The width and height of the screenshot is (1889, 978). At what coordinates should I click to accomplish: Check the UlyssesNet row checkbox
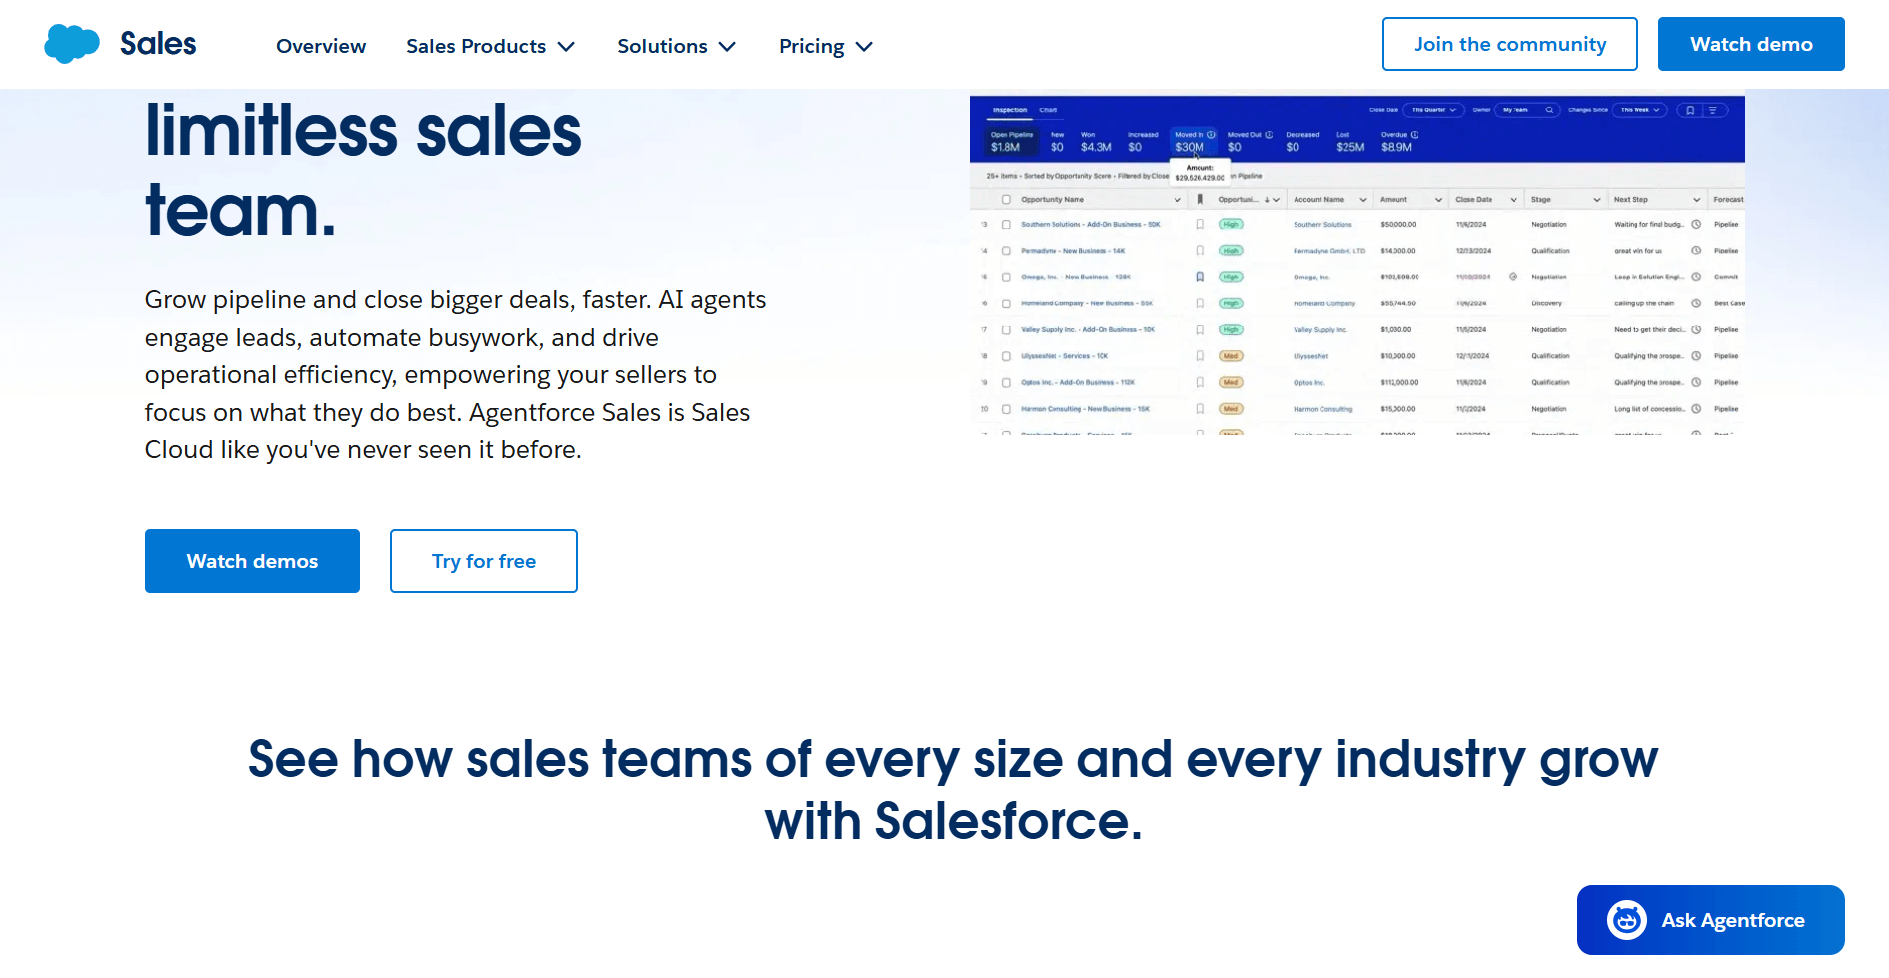click(x=1006, y=356)
